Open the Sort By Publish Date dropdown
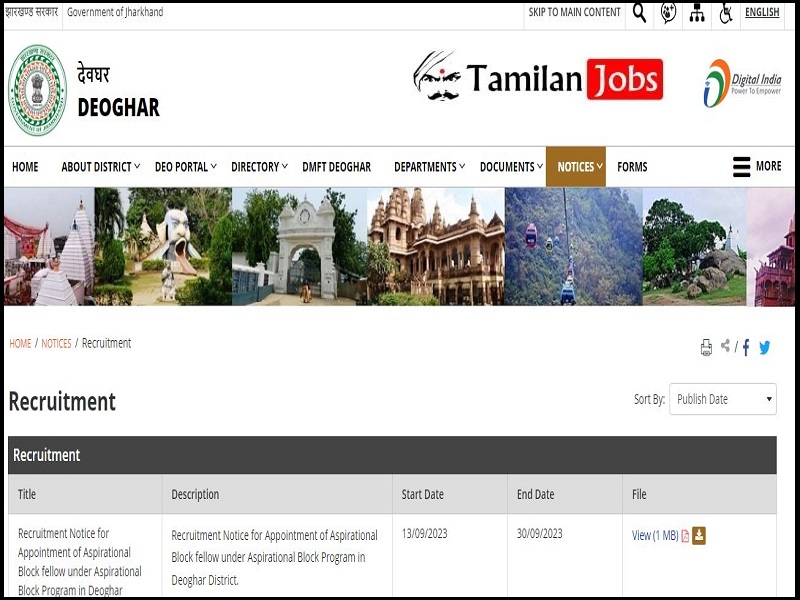Screen dimensions: 800x600 click(723, 399)
